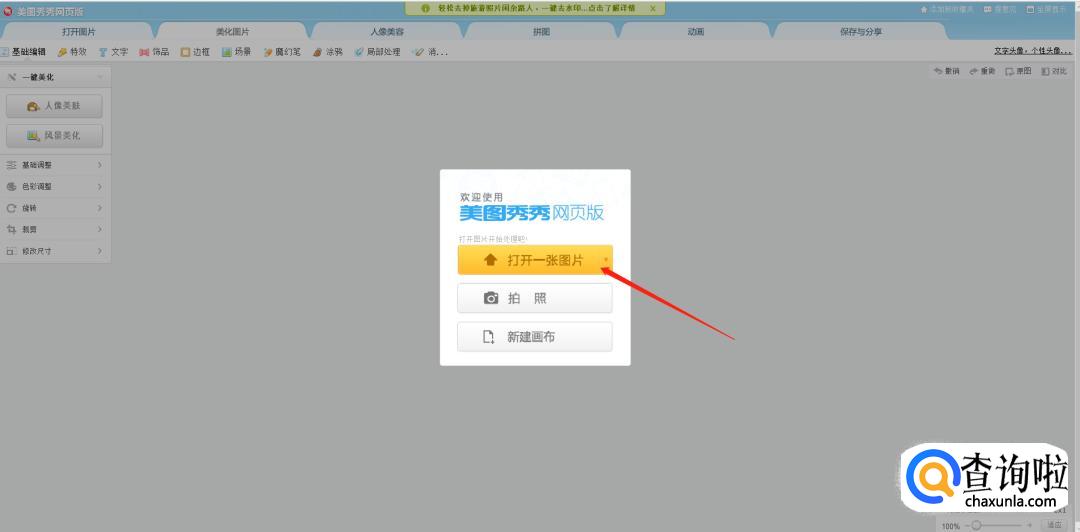
Task: Click the new canvas document icon
Action: tap(489, 337)
